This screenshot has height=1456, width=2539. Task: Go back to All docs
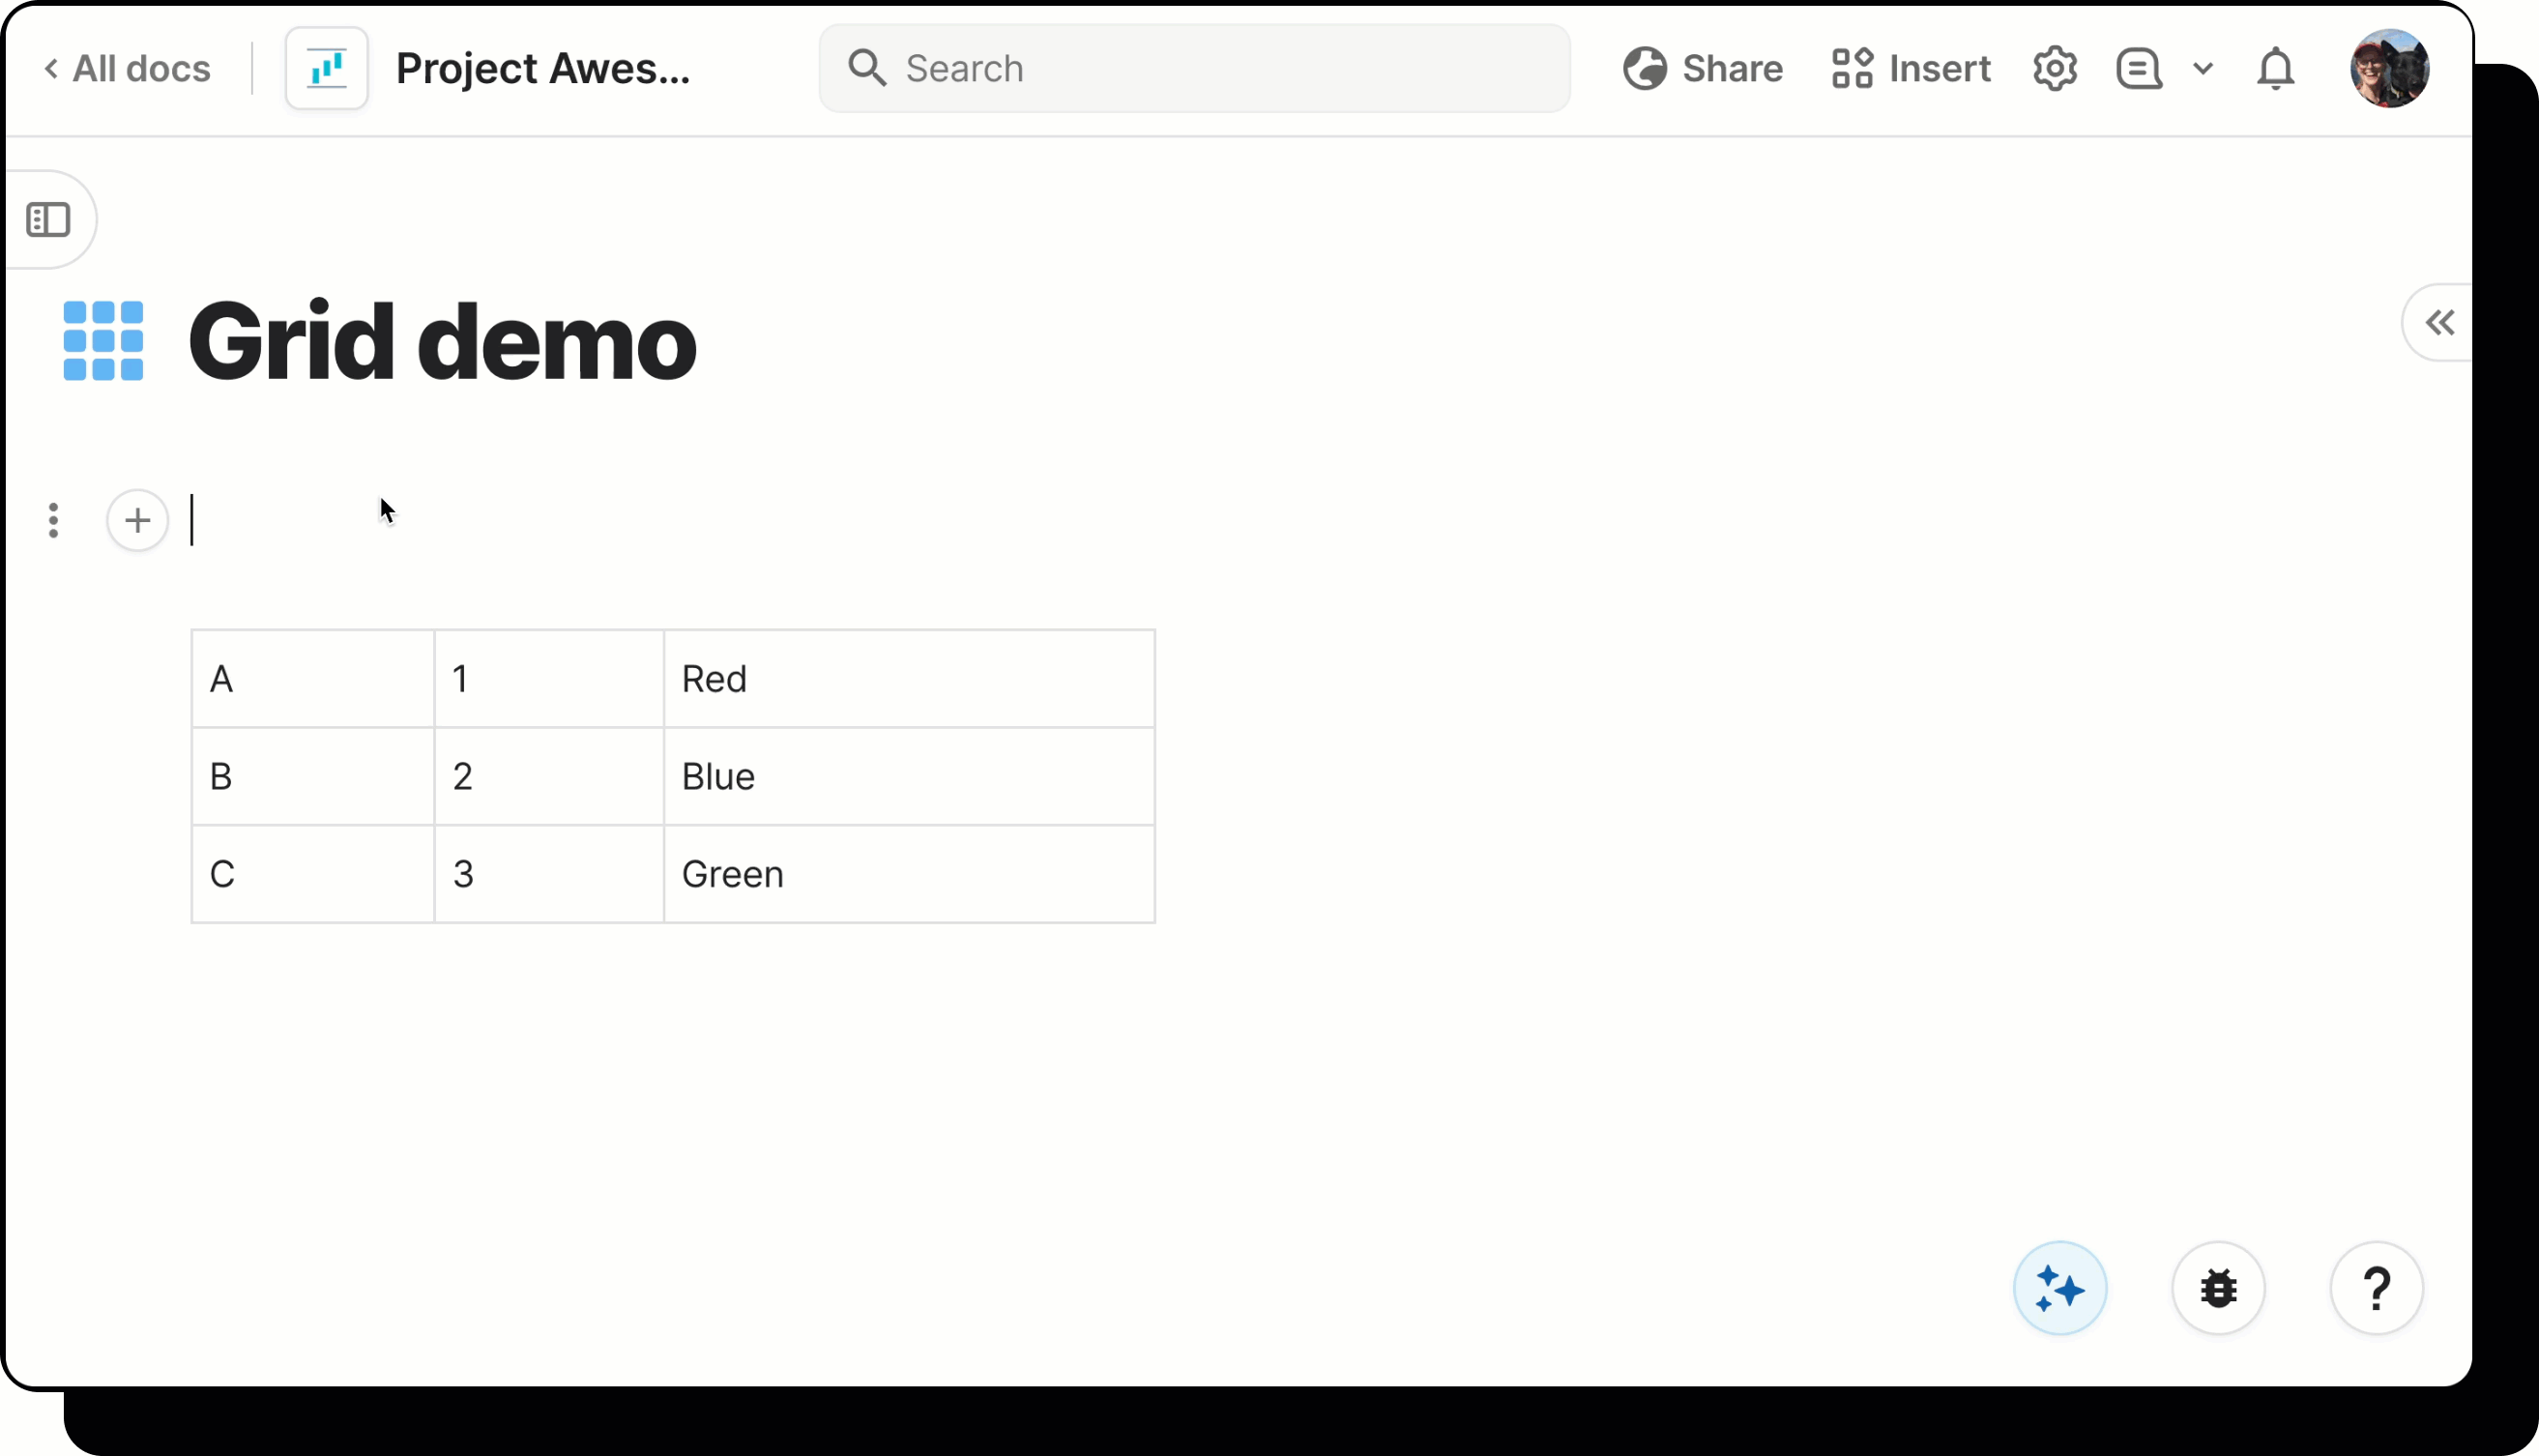[x=127, y=69]
